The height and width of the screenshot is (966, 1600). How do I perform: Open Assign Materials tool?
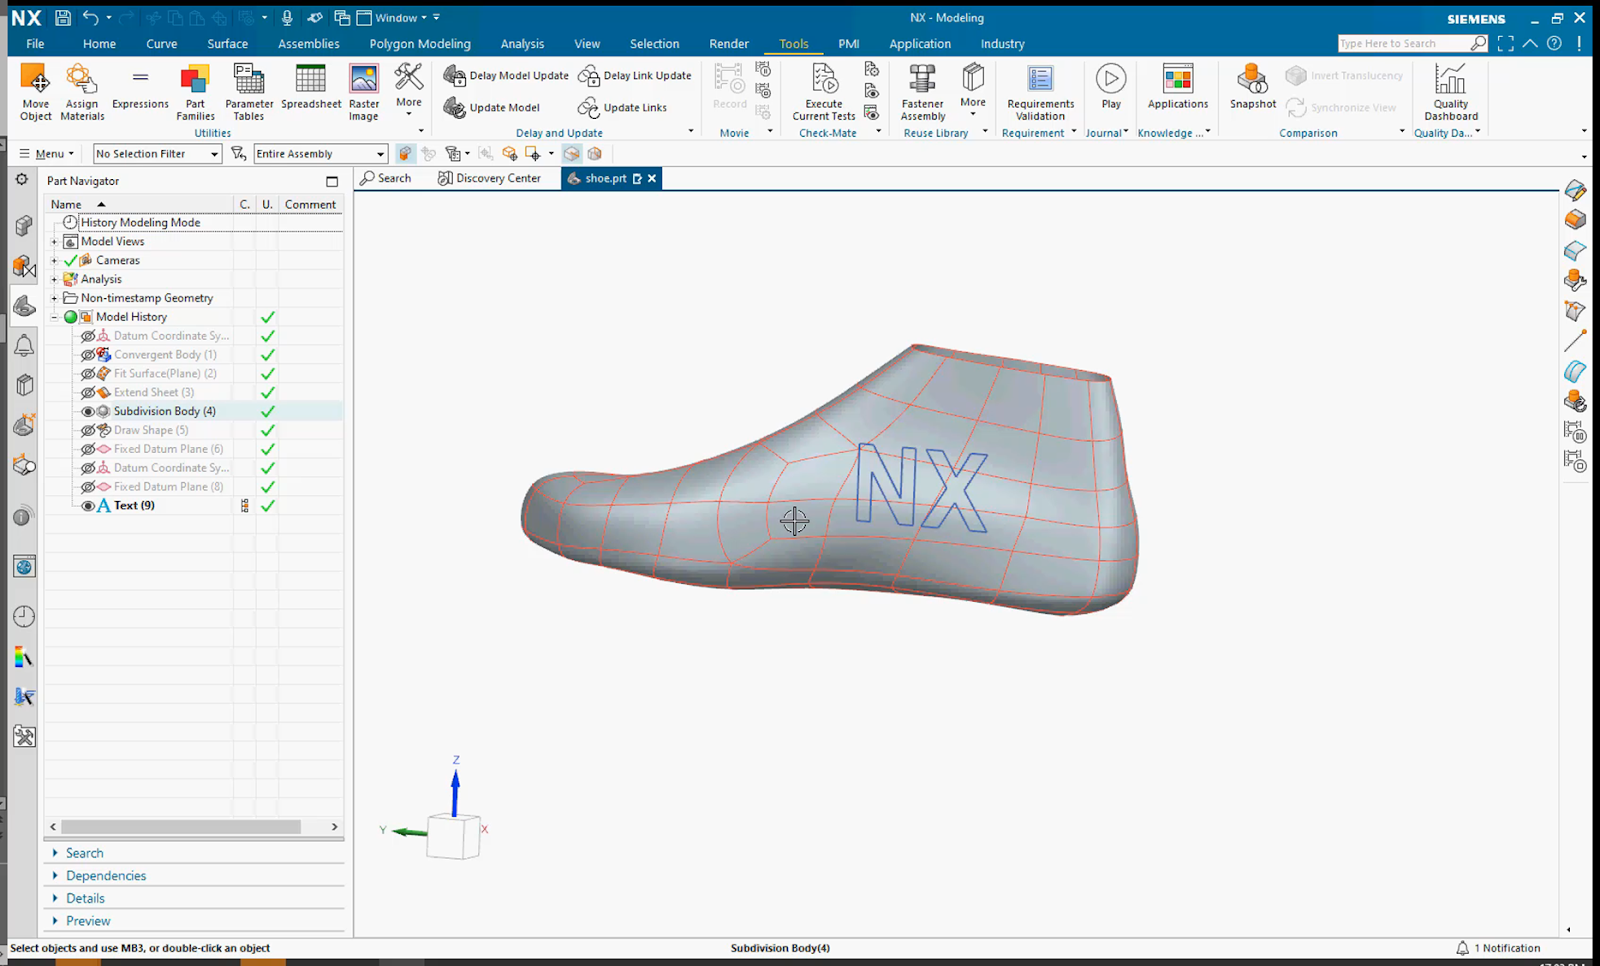tap(82, 92)
